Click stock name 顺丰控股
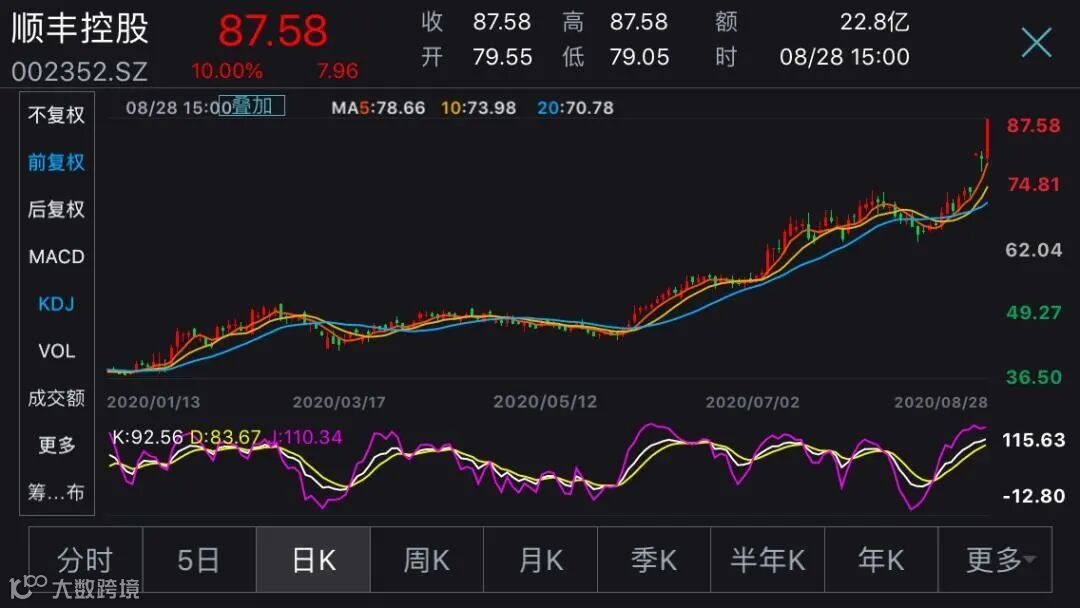This screenshot has width=1080, height=608. [80, 29]
